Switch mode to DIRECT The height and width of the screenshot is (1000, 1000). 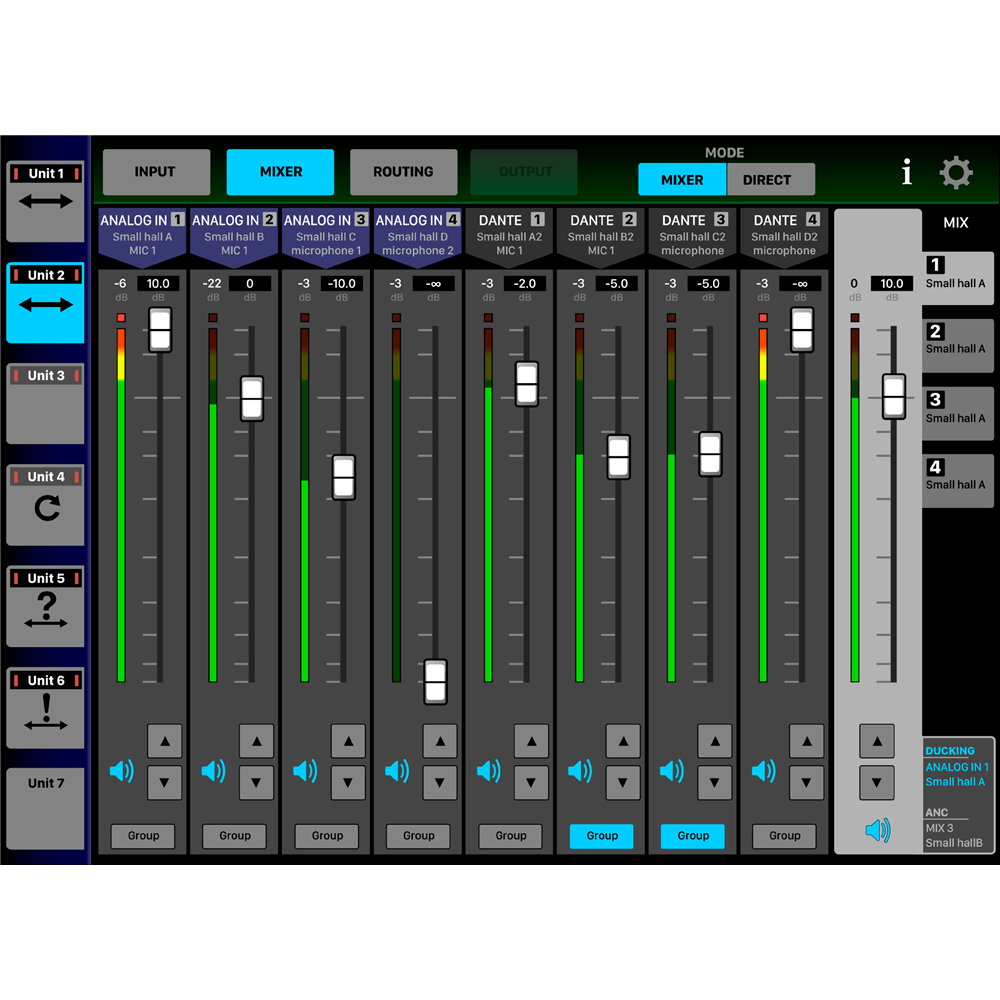click(767, 180)
